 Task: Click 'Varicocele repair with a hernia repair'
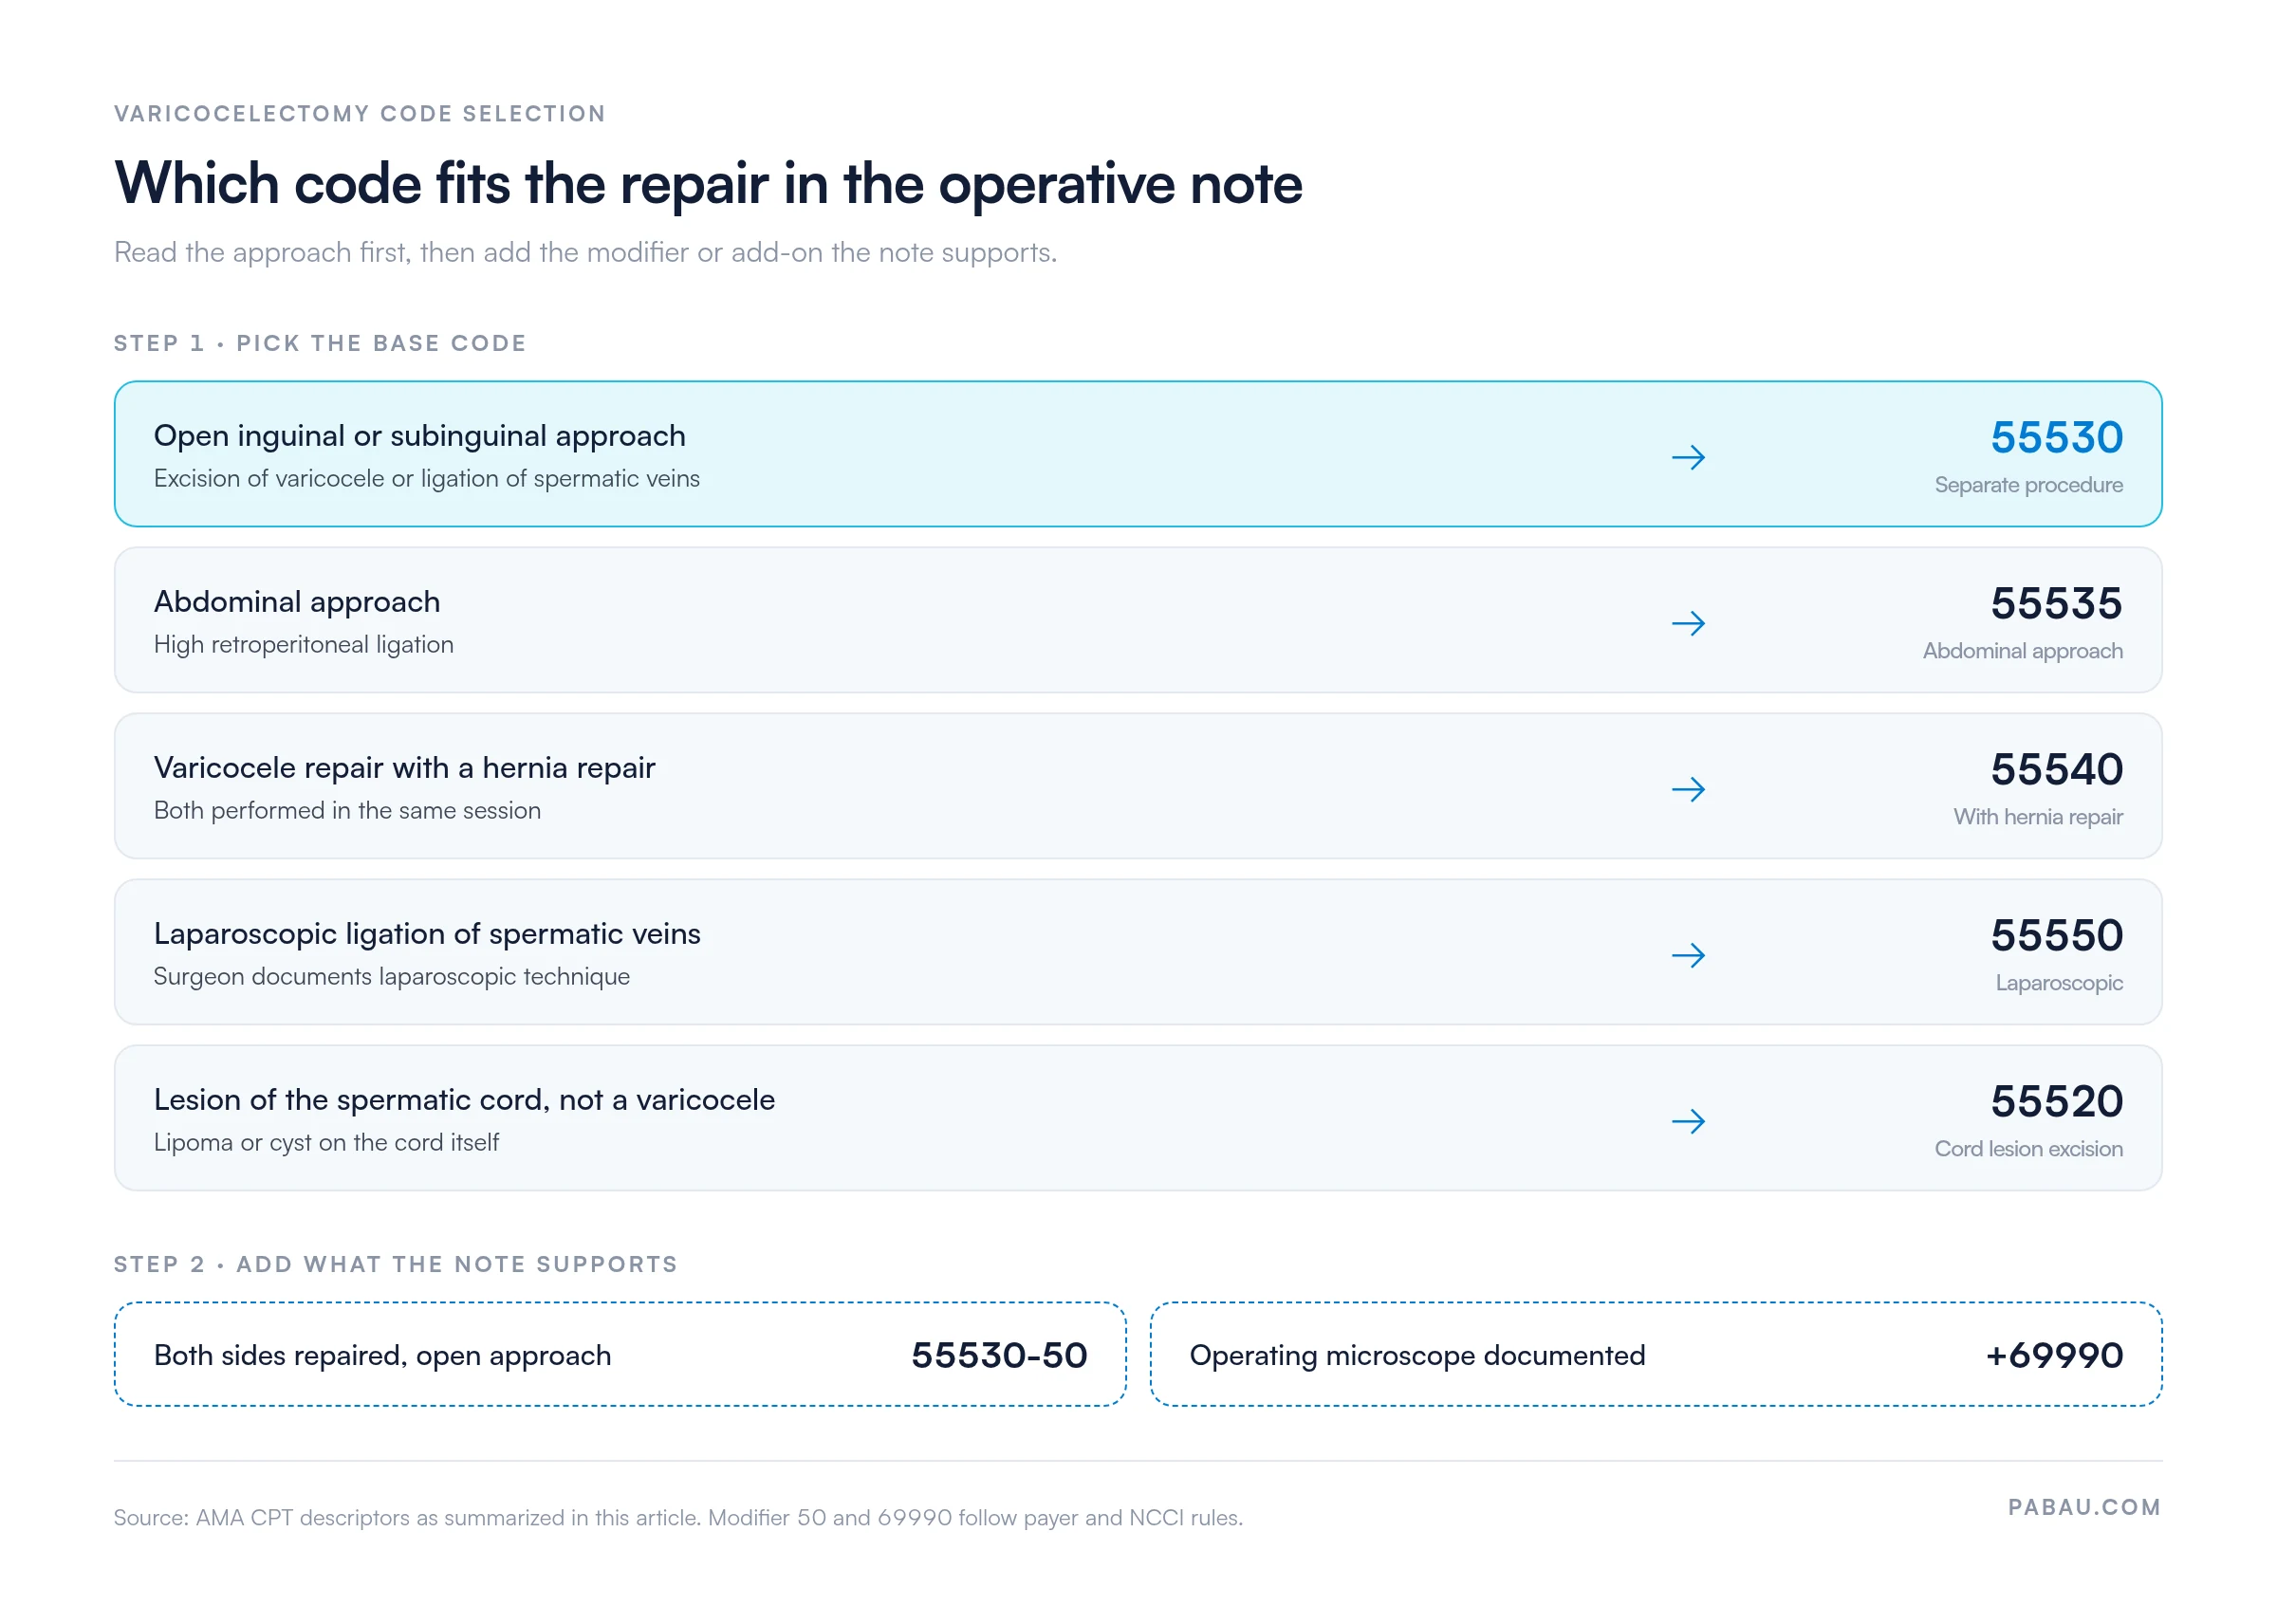pyautogui.click(x=405, y=768)
